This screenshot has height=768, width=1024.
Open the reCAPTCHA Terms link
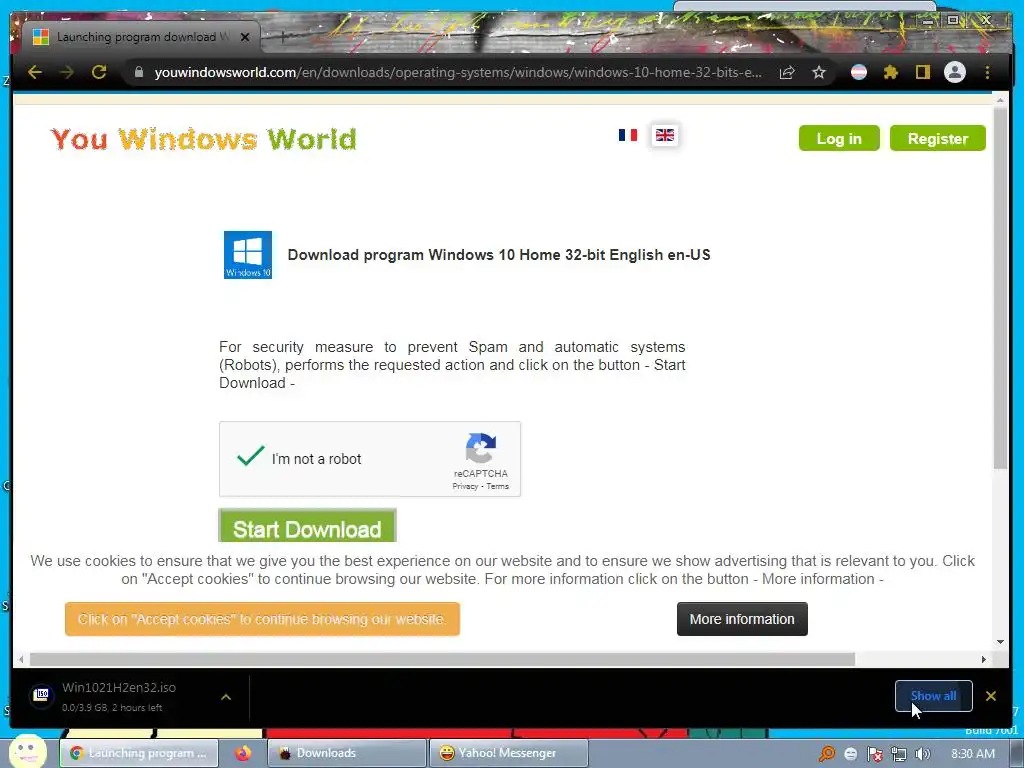498,487
